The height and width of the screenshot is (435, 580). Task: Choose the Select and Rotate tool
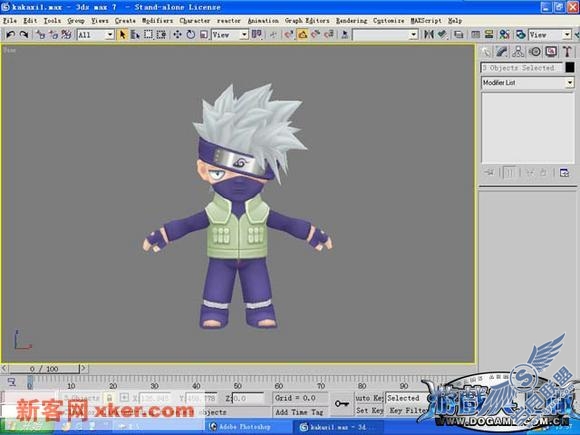click(190, 35)
